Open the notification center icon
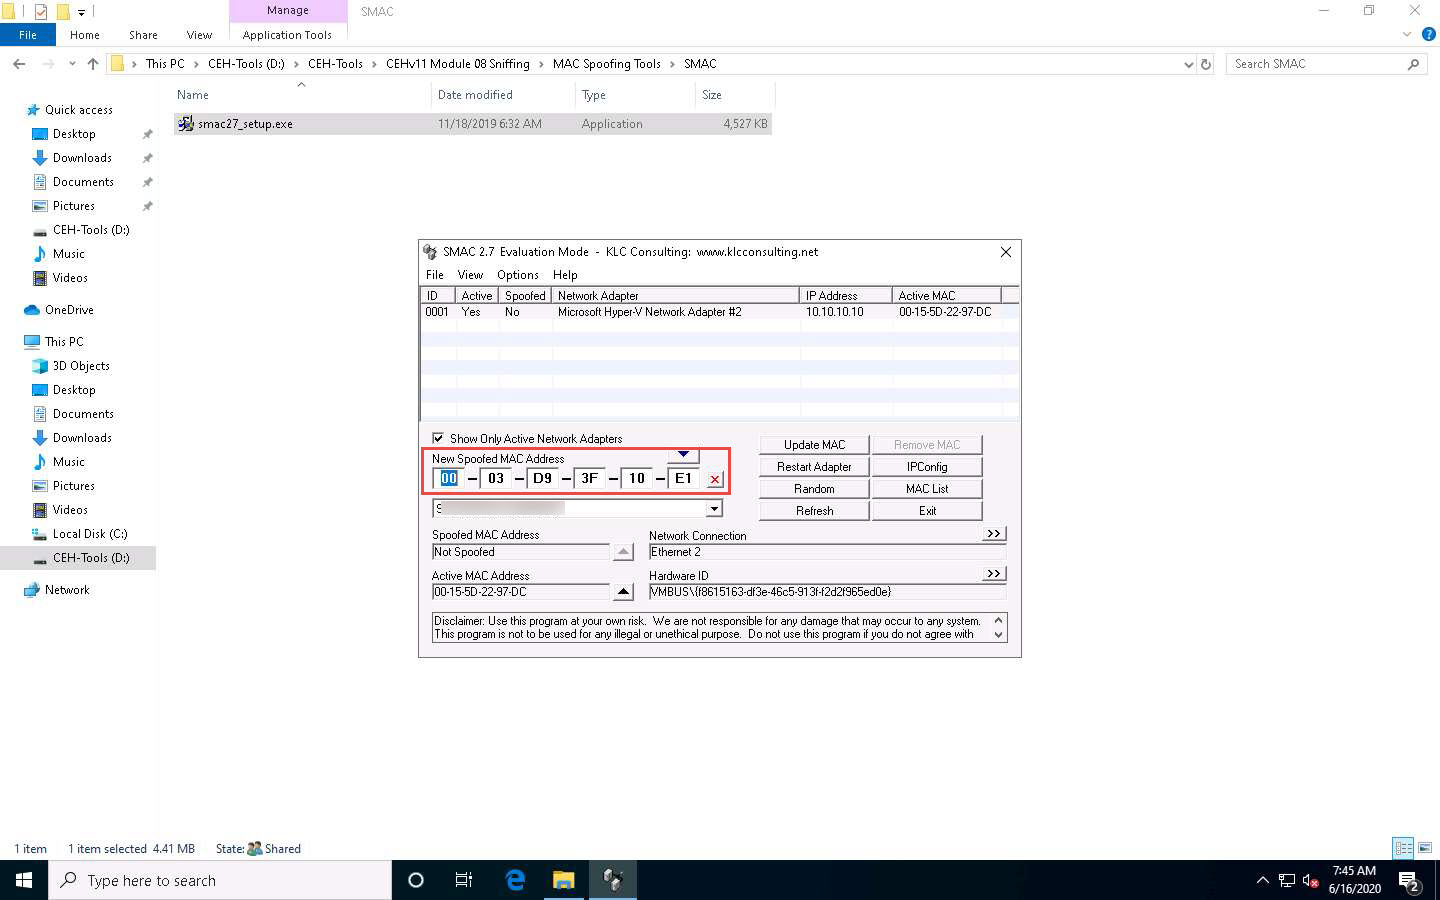 (1410, 881)
